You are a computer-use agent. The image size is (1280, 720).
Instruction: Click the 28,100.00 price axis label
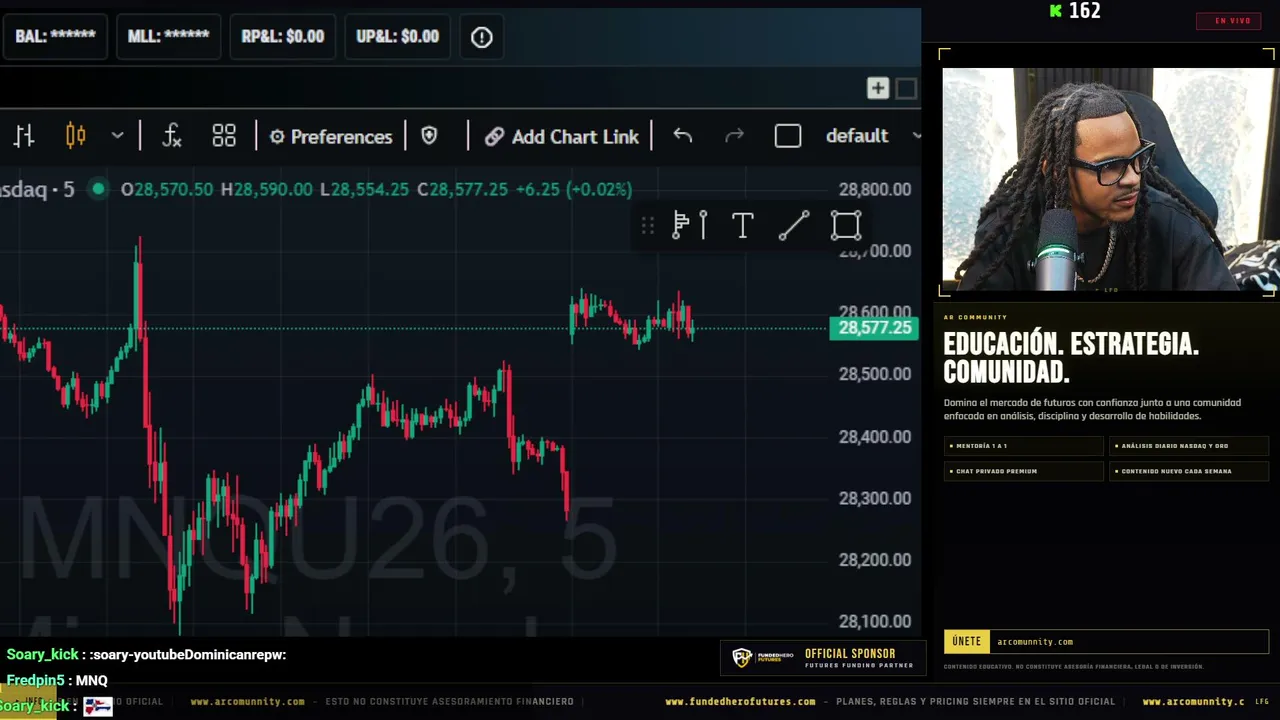click(x=875, y=622)
